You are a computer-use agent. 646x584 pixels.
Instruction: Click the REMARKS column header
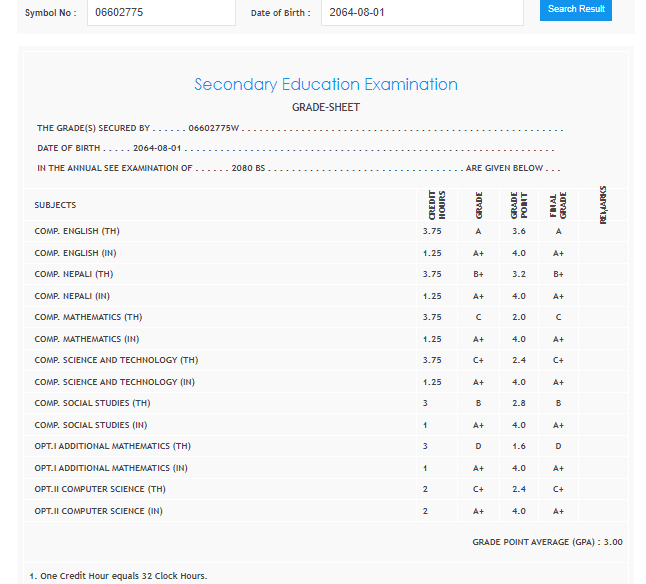602,203
